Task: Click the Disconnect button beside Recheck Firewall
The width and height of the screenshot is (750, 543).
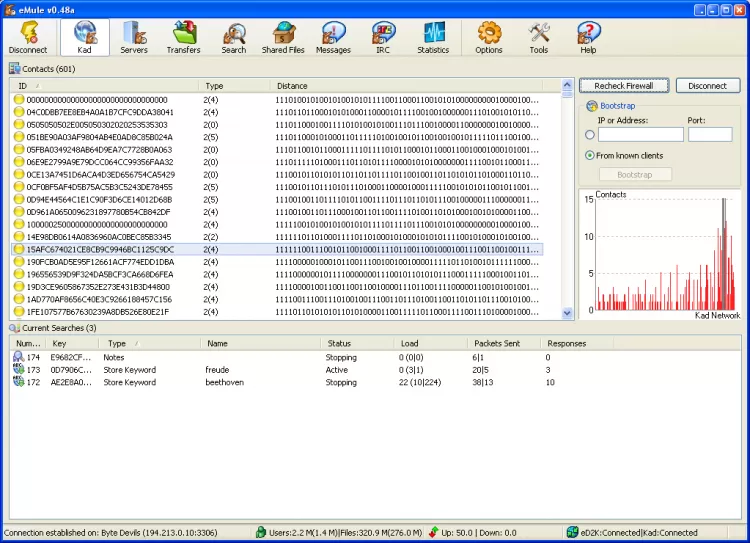Action: tap(707, 86)
